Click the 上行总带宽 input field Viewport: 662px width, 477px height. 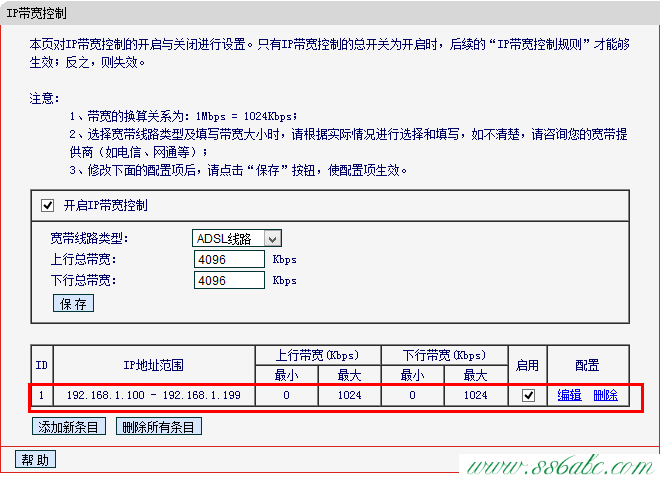point(228,259)
